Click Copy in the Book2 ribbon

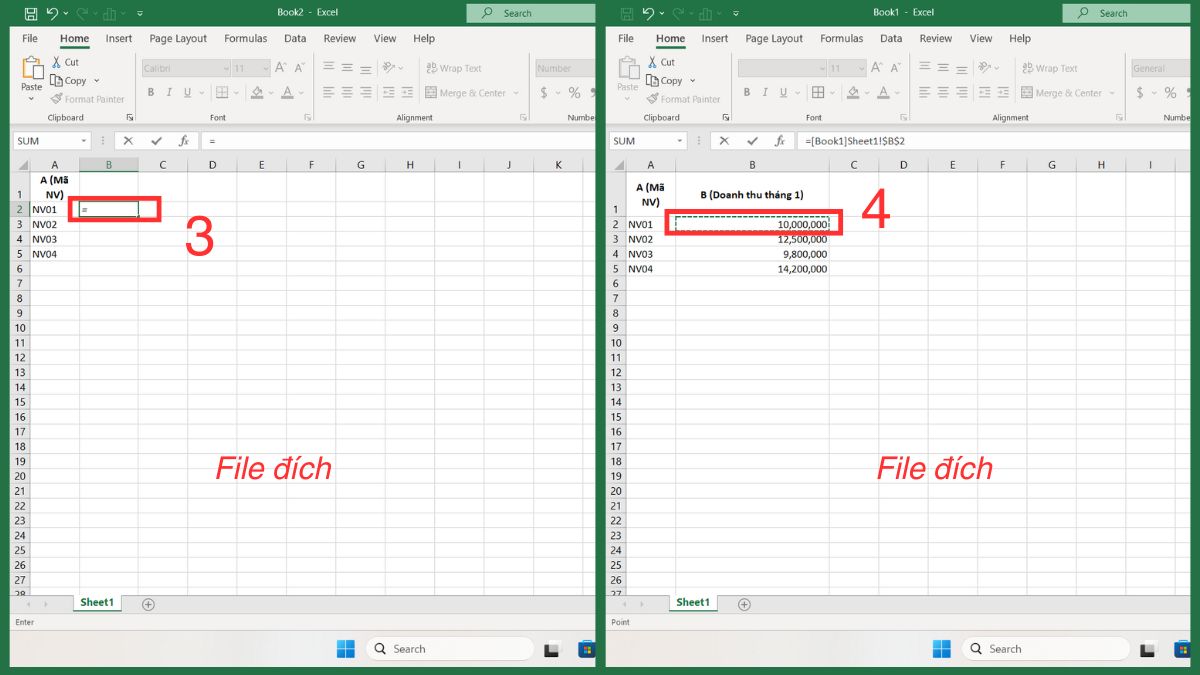[x=69, y=81]
